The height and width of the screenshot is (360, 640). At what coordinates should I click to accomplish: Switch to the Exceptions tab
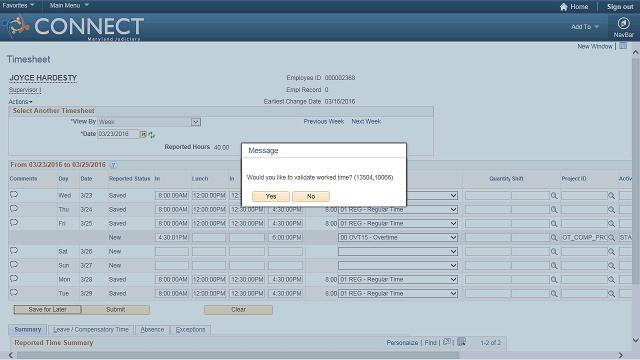tap(190, 330)
